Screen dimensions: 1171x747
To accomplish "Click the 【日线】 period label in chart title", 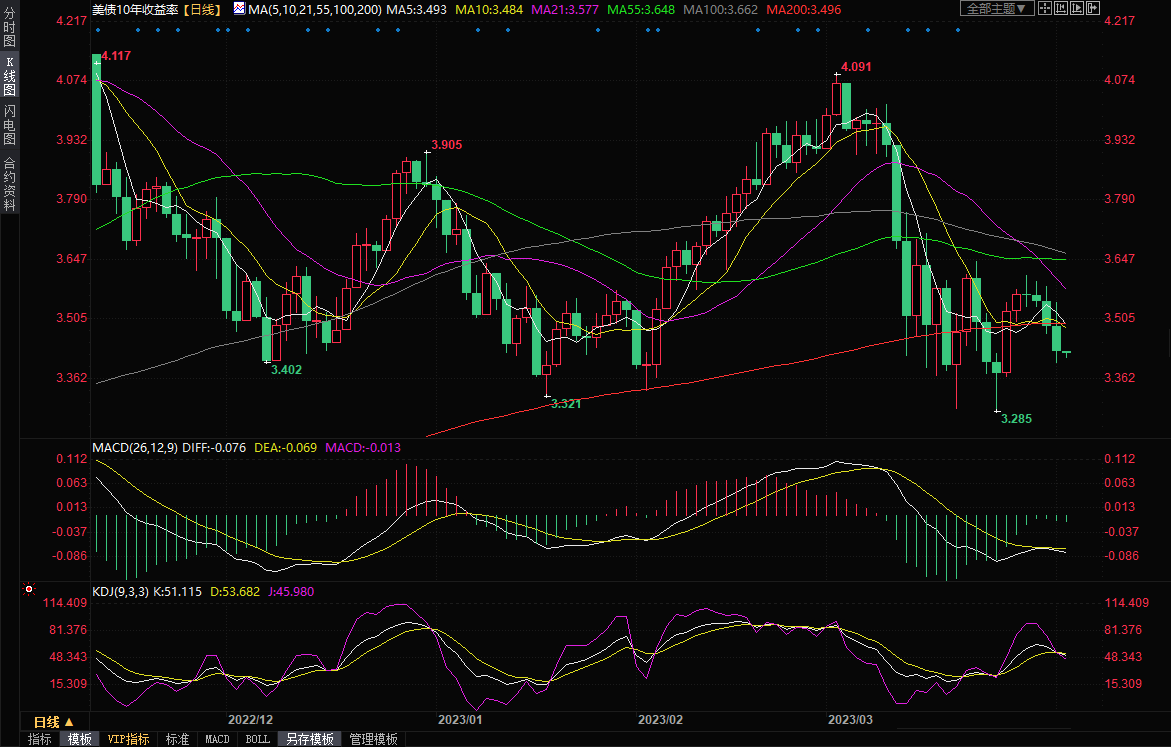I will click(199, 8).
